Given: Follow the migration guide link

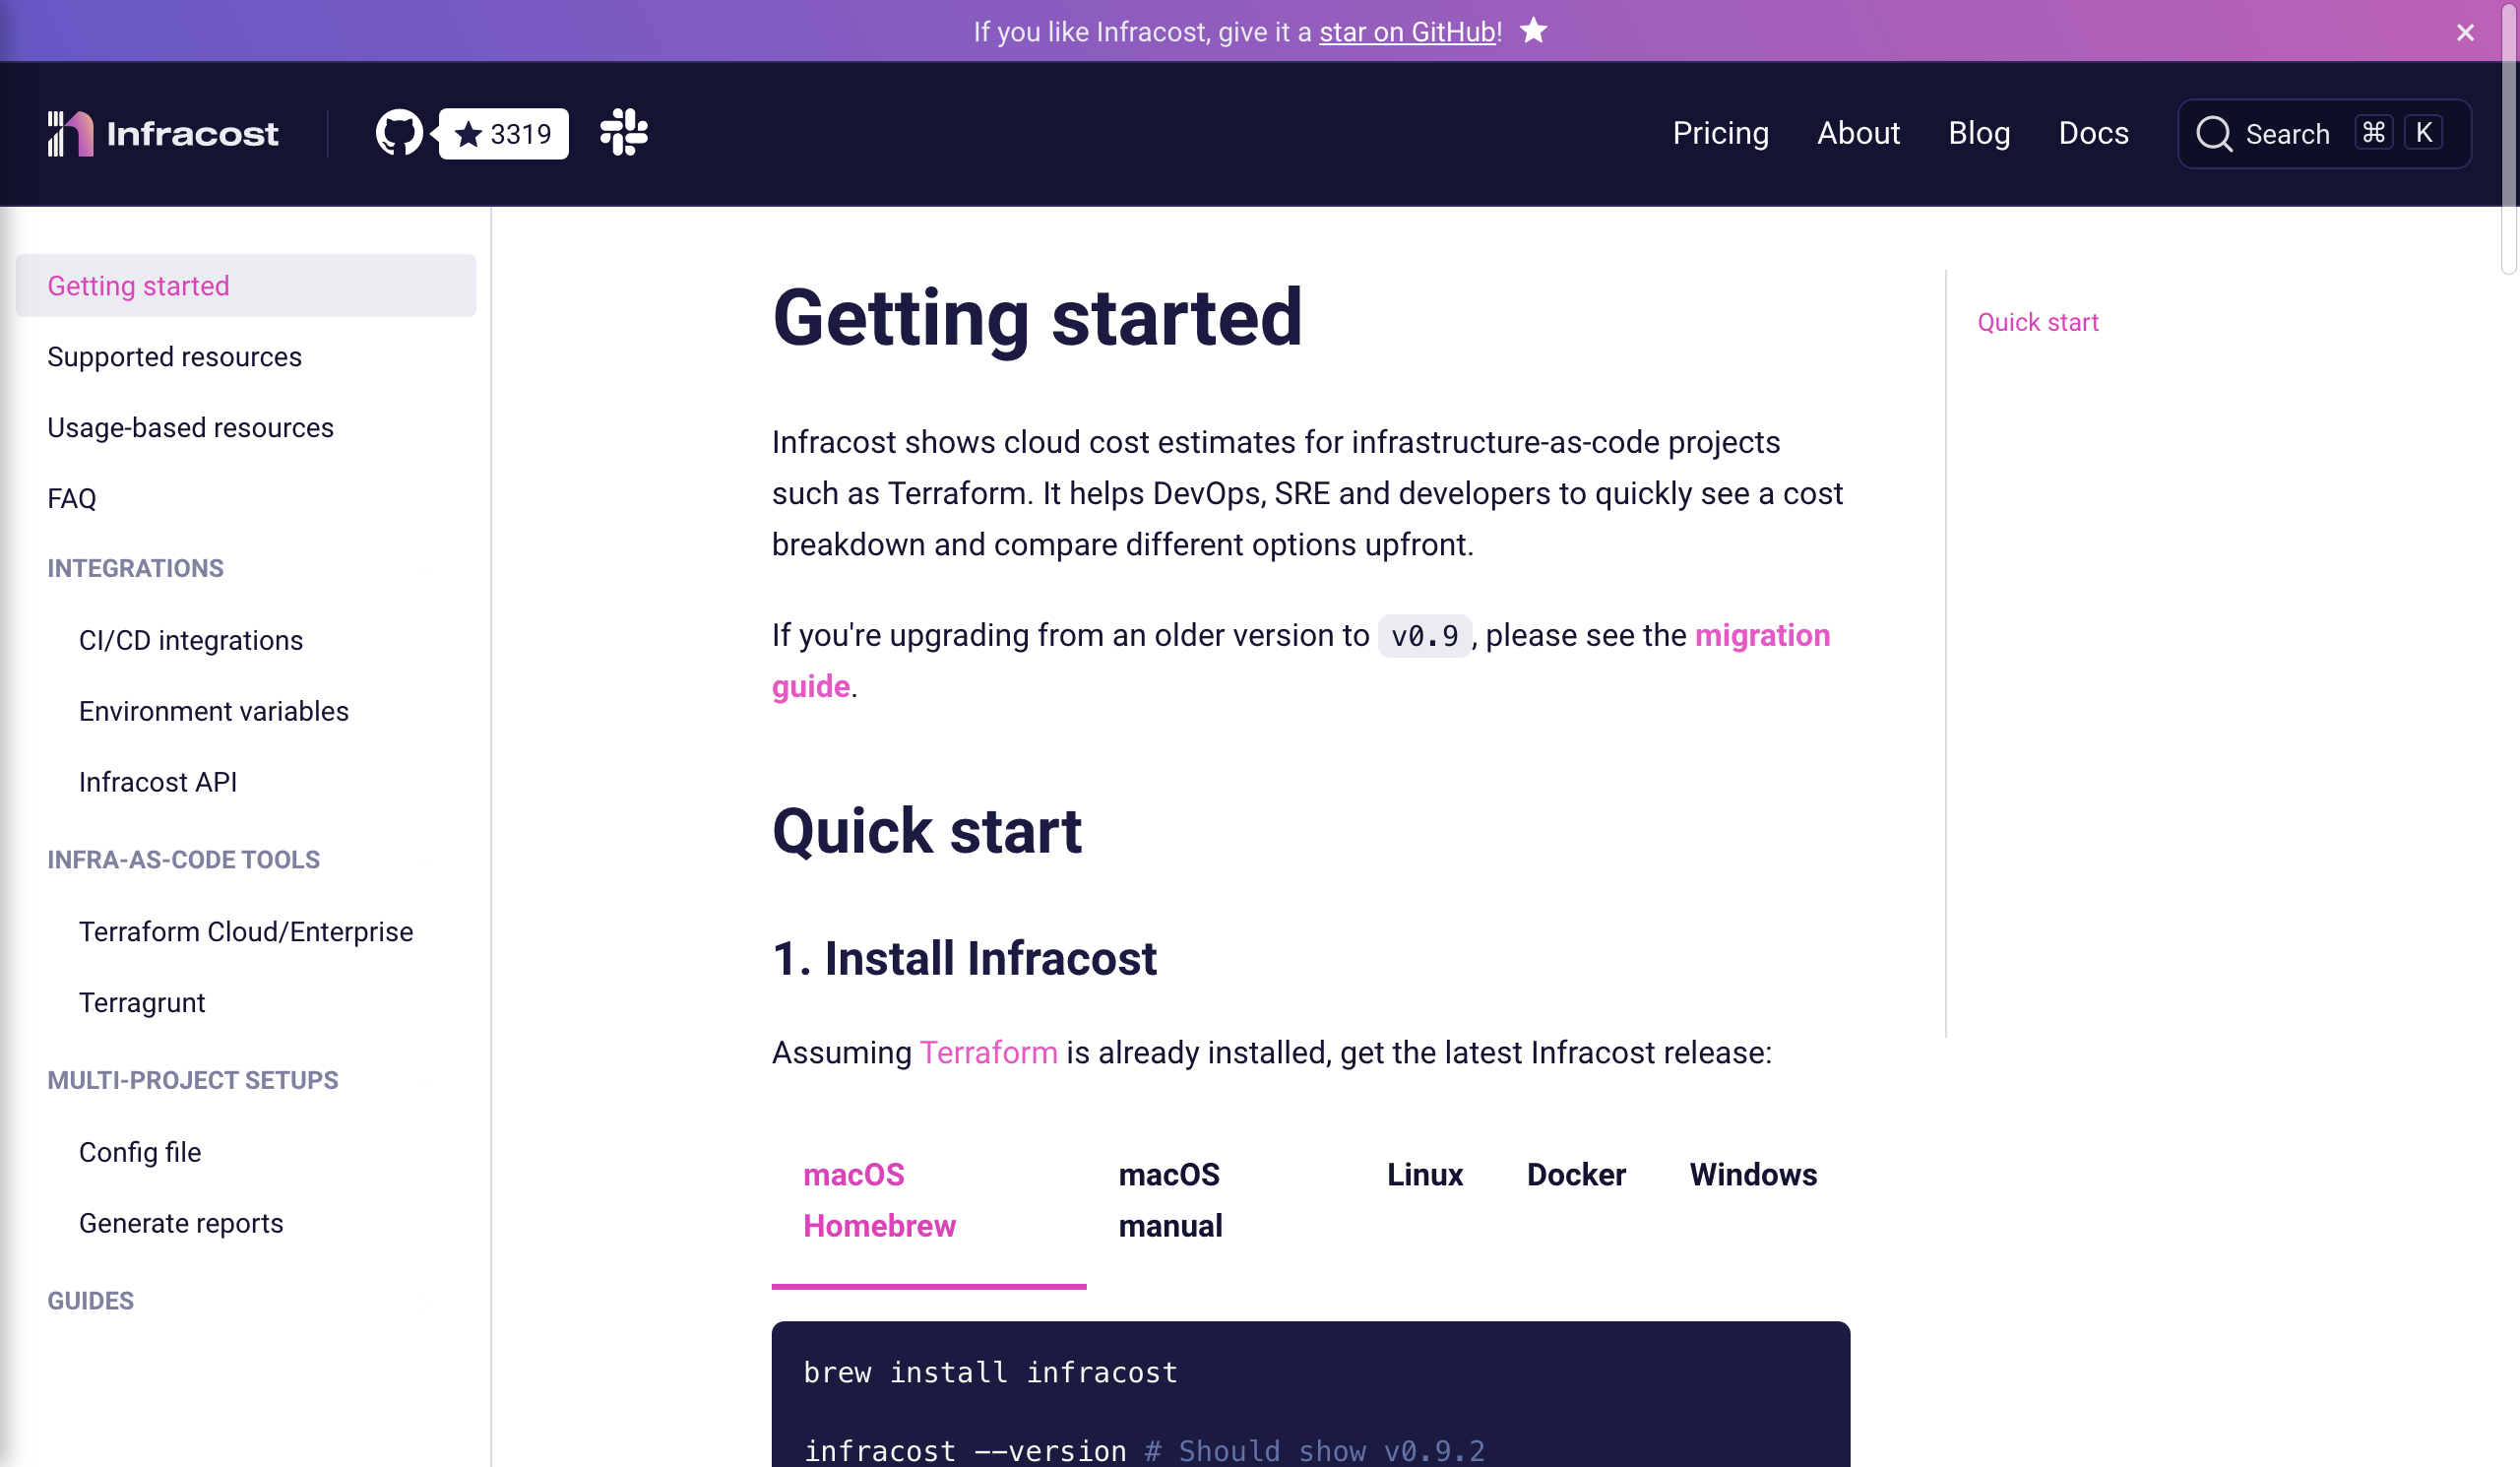Looking at the screenshot, I should pyautogui.click(x=1762, y=635).
